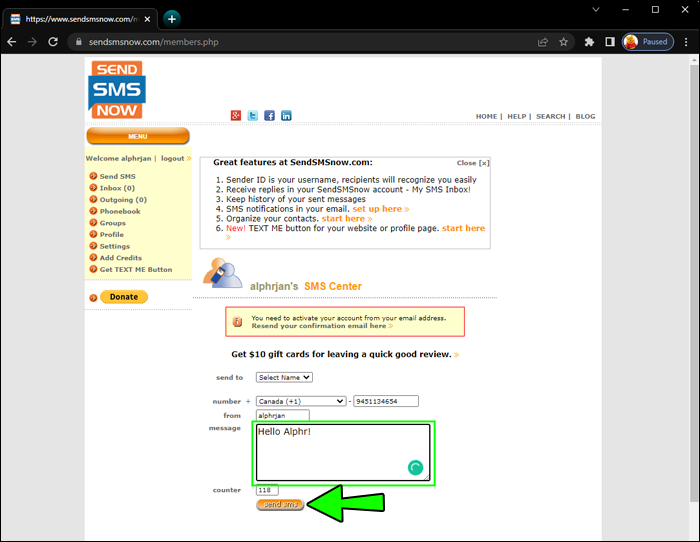Click the from field with alphrjan

tap(283, 415)
